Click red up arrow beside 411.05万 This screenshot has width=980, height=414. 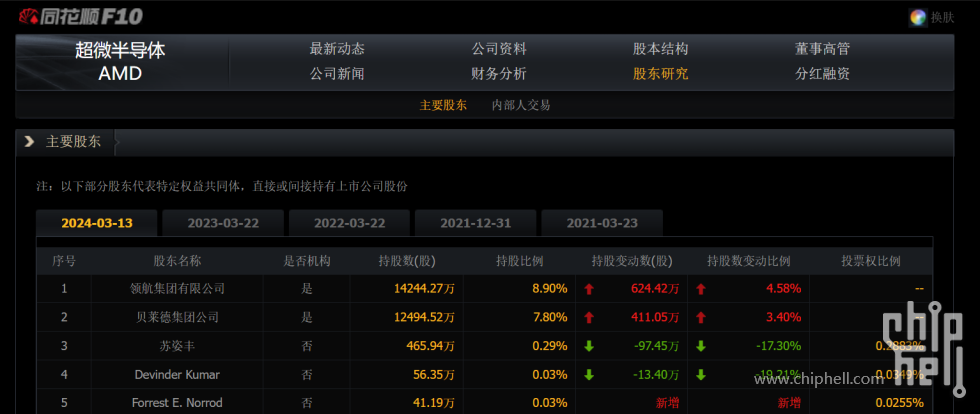(x=588, y=318)
